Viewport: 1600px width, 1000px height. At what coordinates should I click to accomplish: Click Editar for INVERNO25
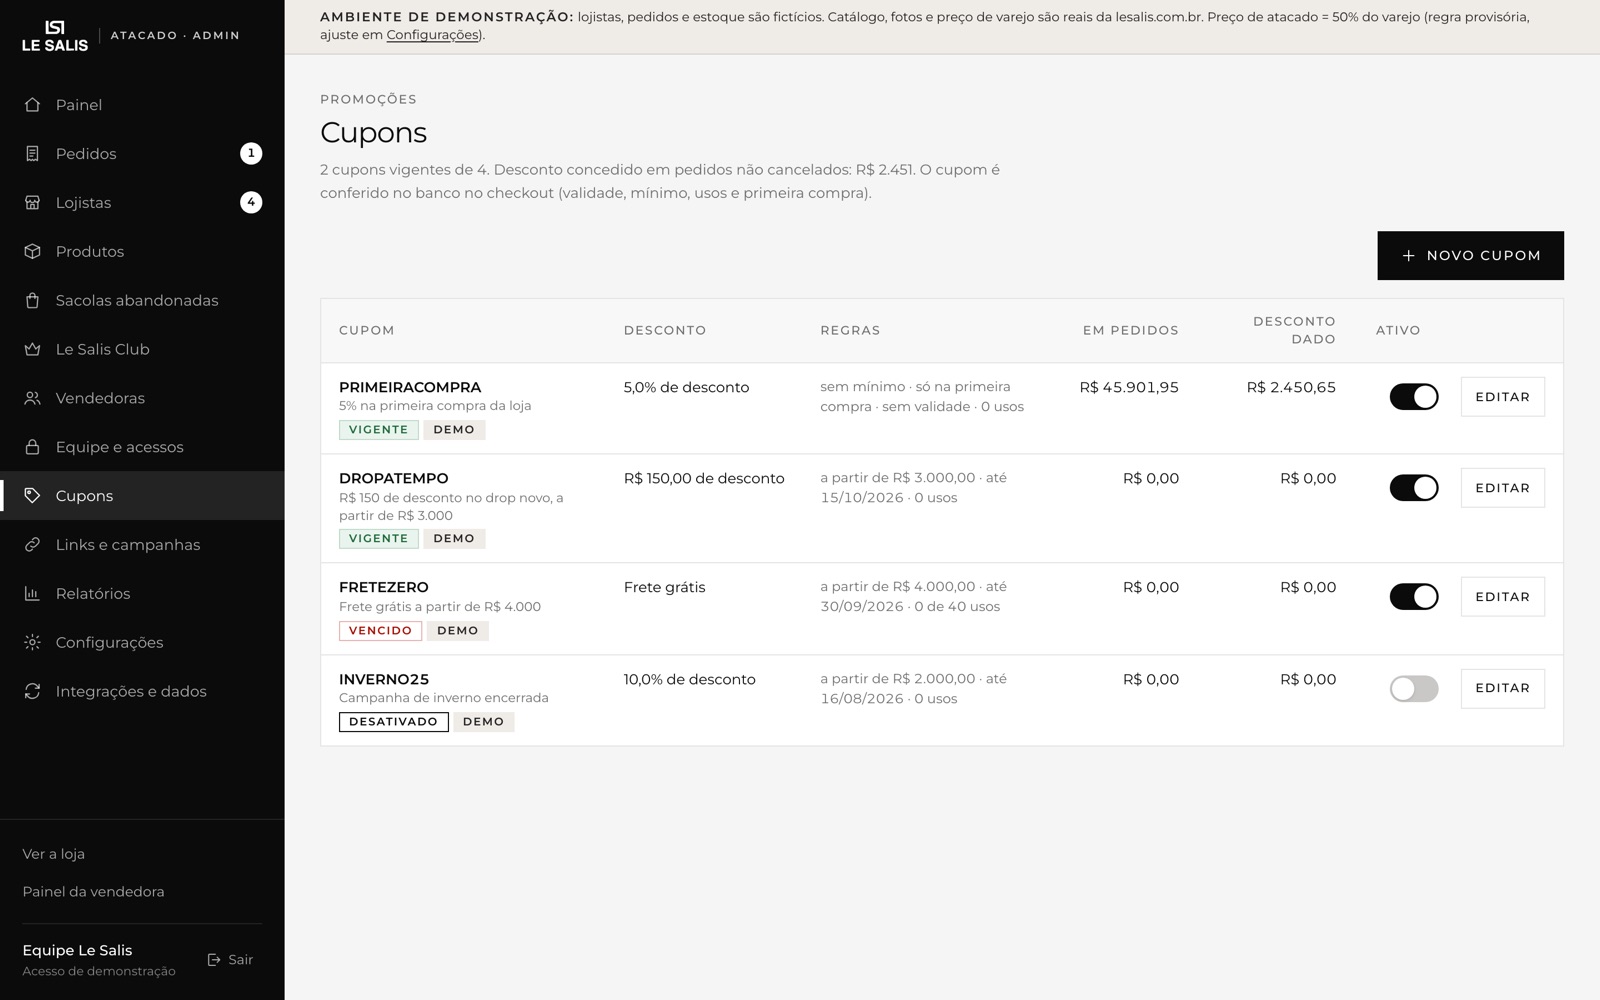[x=1502, y=688]
